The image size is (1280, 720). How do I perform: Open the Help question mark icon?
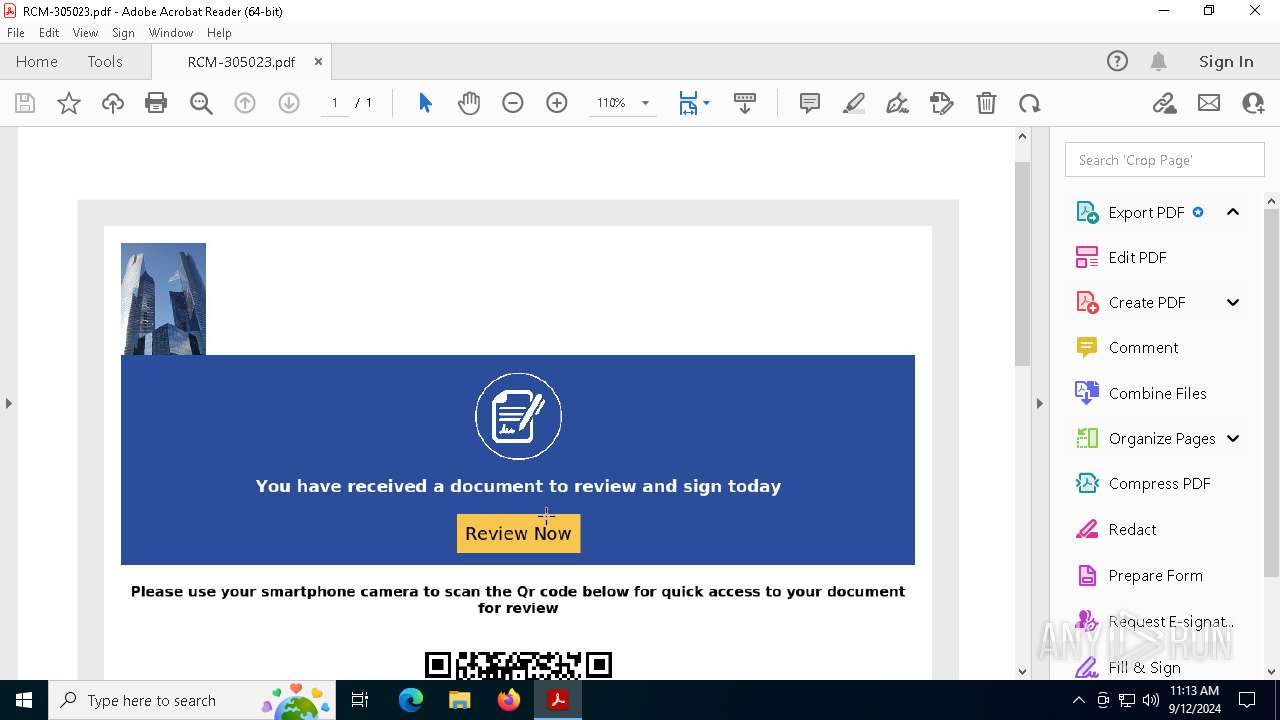pyautogui.click(x=1117, y=61)
